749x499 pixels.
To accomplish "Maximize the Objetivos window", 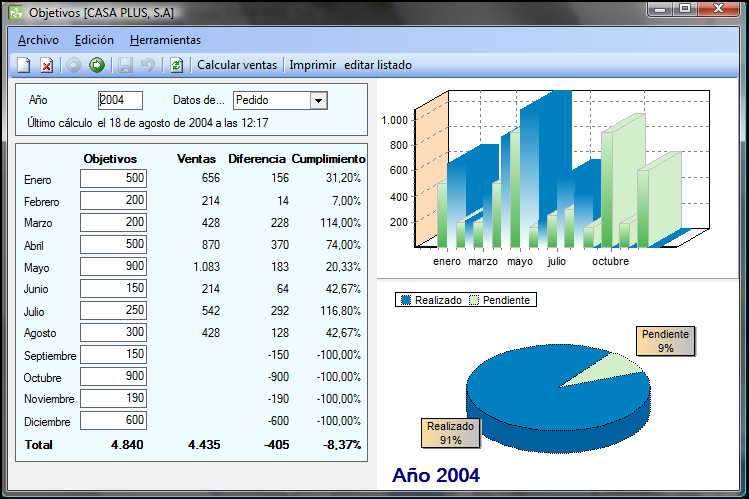I will click(685, 9).
